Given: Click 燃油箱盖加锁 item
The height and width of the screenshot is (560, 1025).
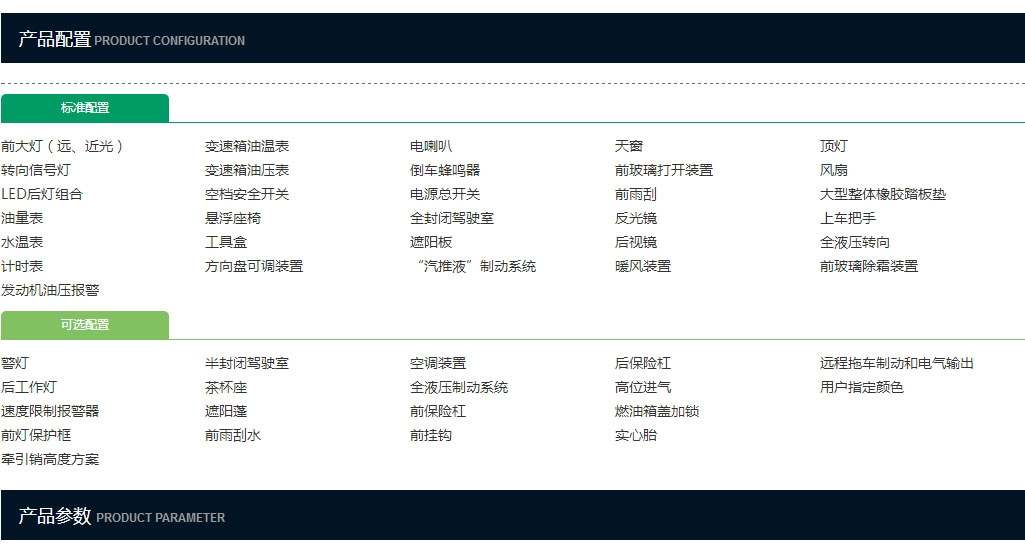Looking at the screenshot, I should tap(657, 411).
